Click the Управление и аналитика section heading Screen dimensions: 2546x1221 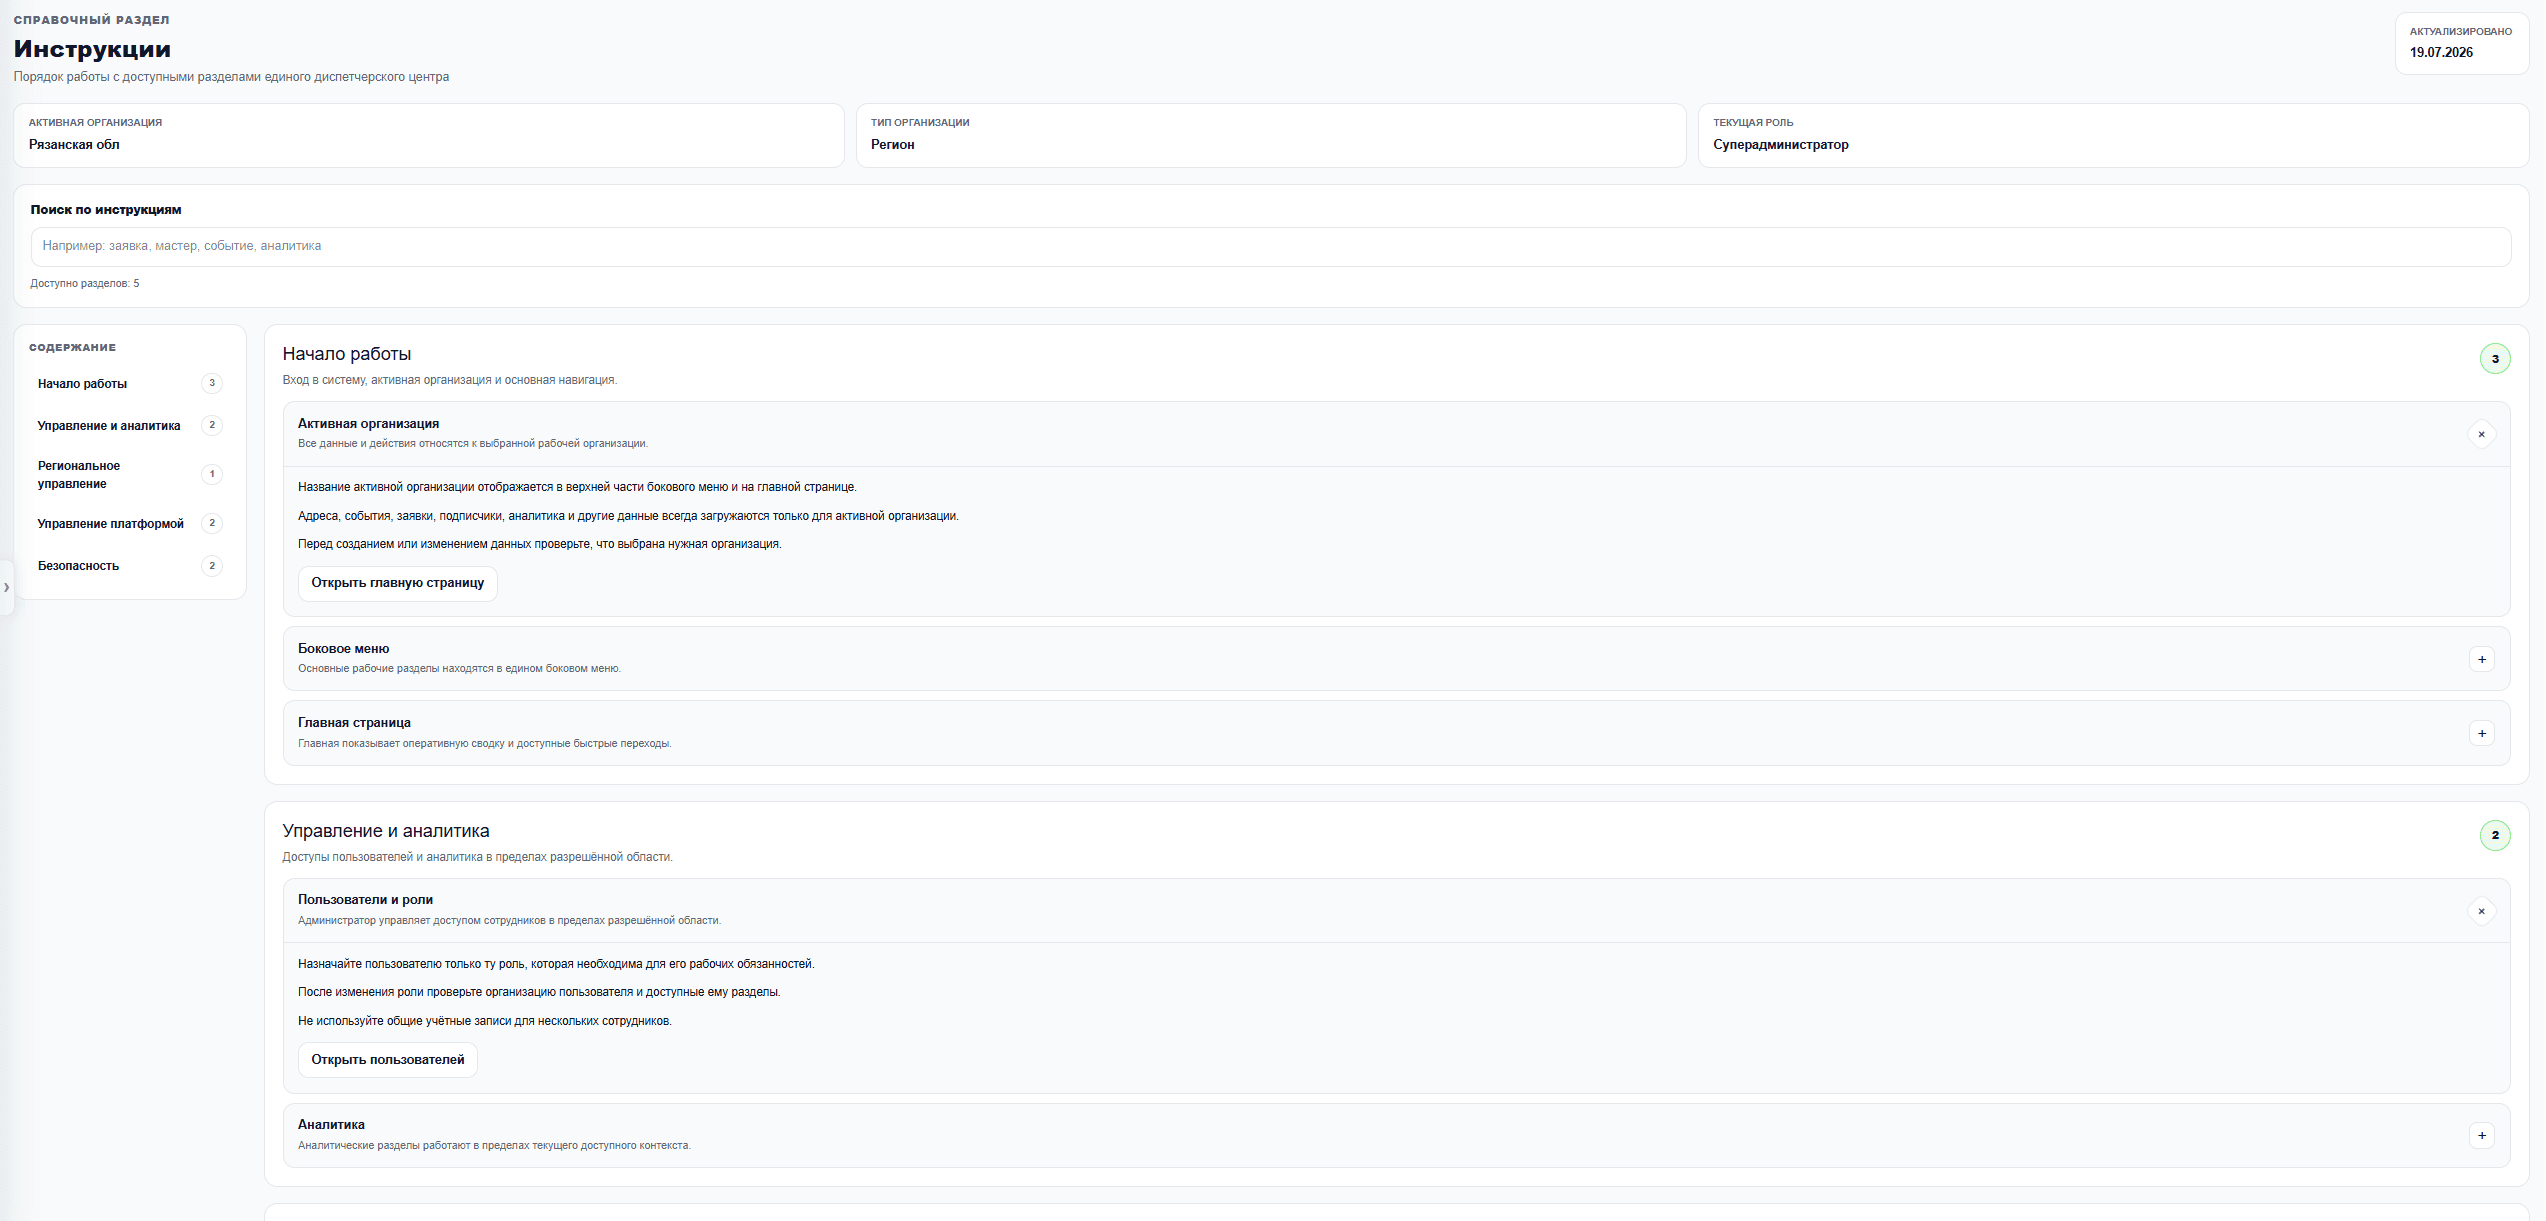point(386,831)
